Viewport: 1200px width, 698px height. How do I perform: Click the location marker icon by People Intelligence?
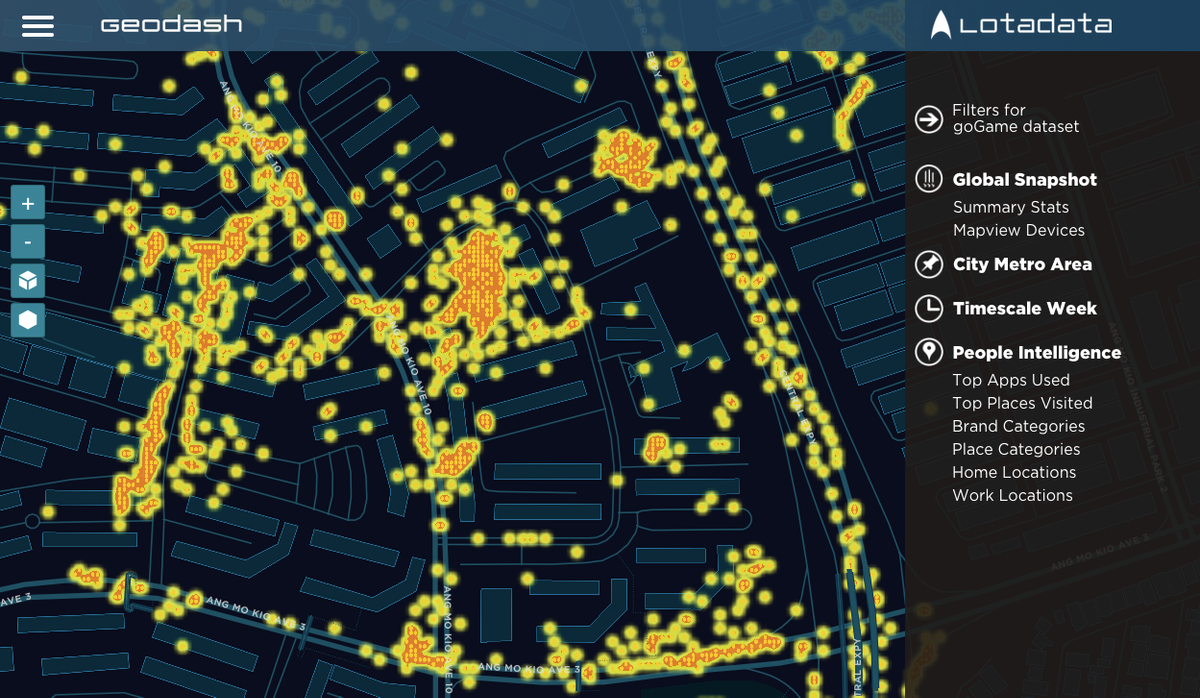(x=930, y=352)
